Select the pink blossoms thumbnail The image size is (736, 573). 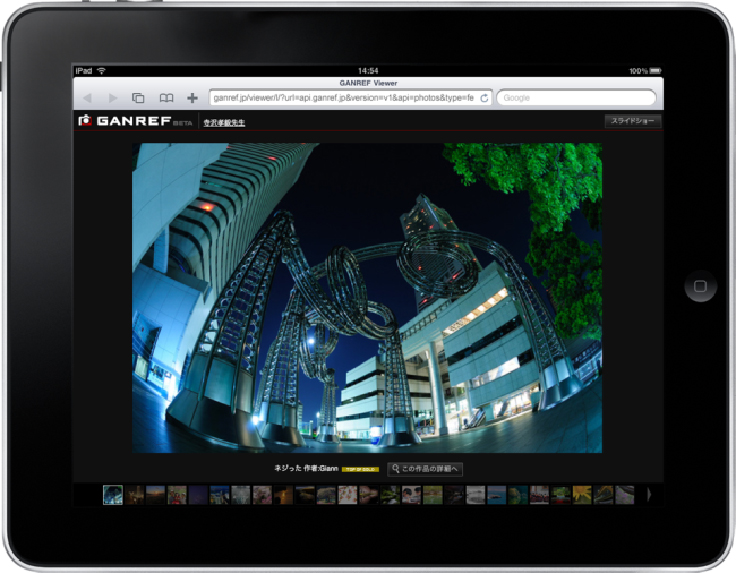[262, 495]
